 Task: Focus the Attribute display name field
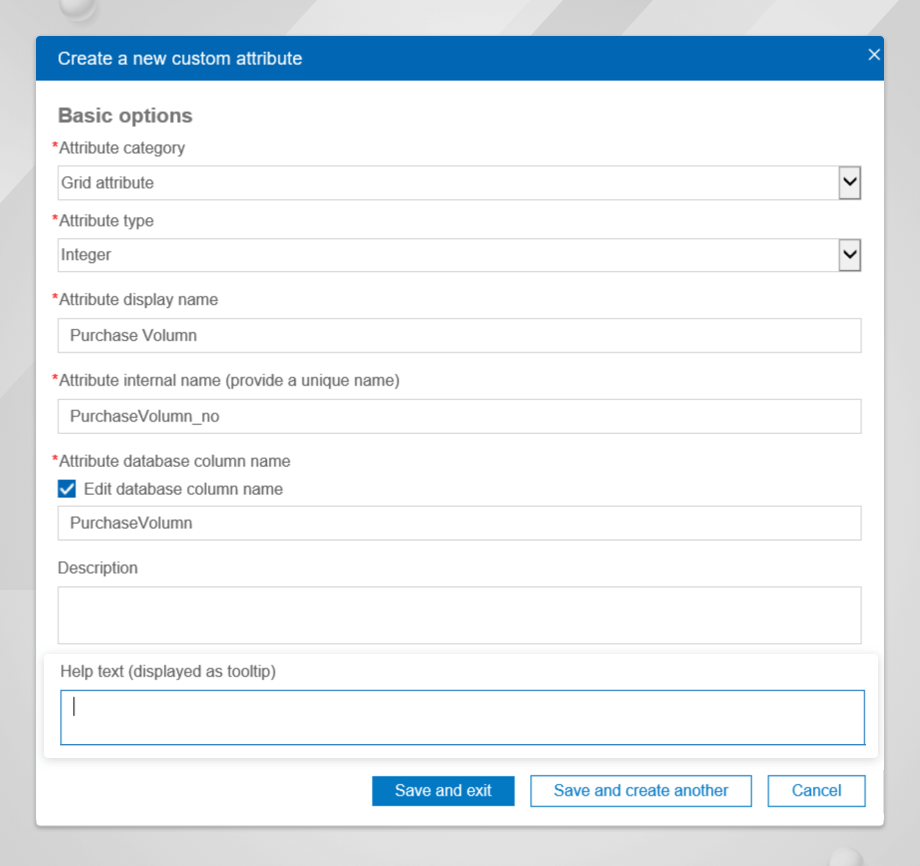click(459, 336)
